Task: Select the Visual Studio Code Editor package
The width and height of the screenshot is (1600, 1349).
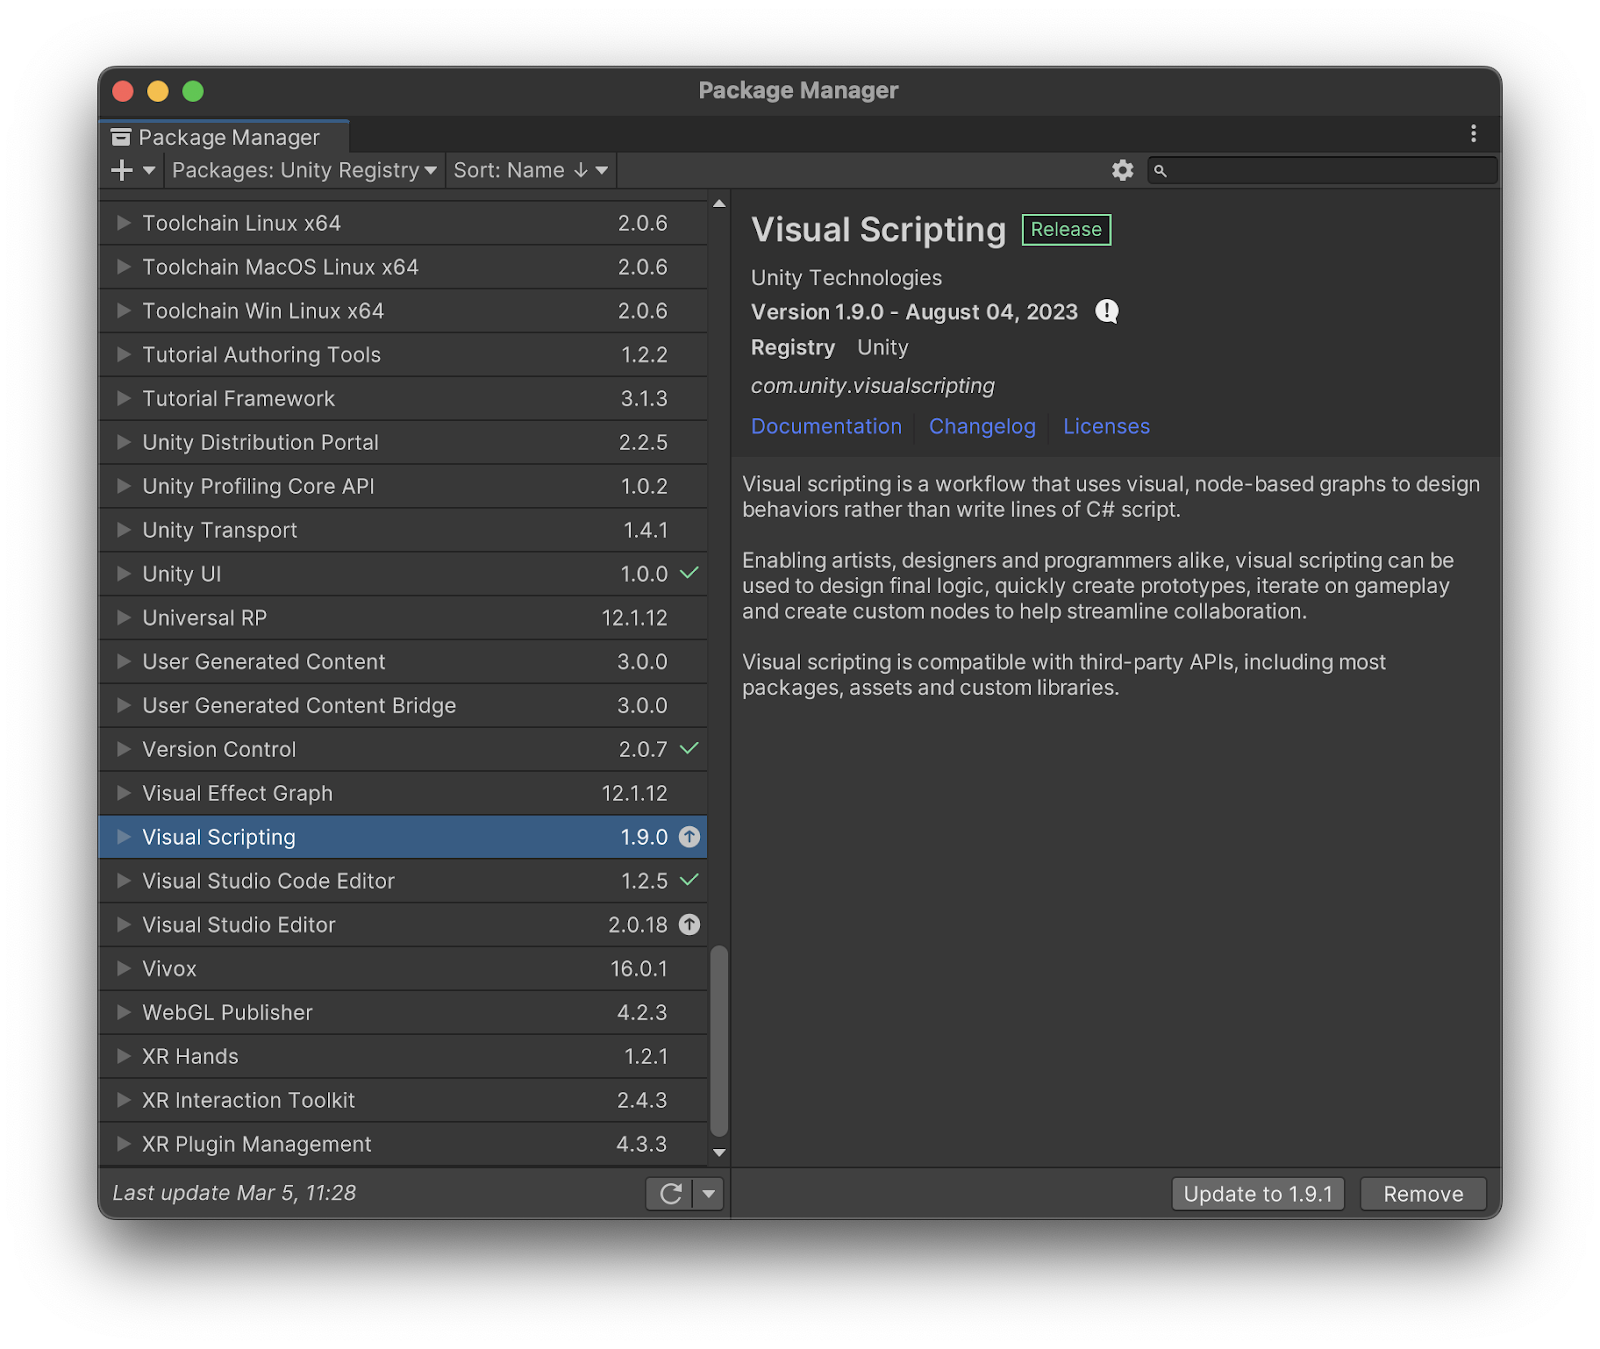Action: click(403, 881)
